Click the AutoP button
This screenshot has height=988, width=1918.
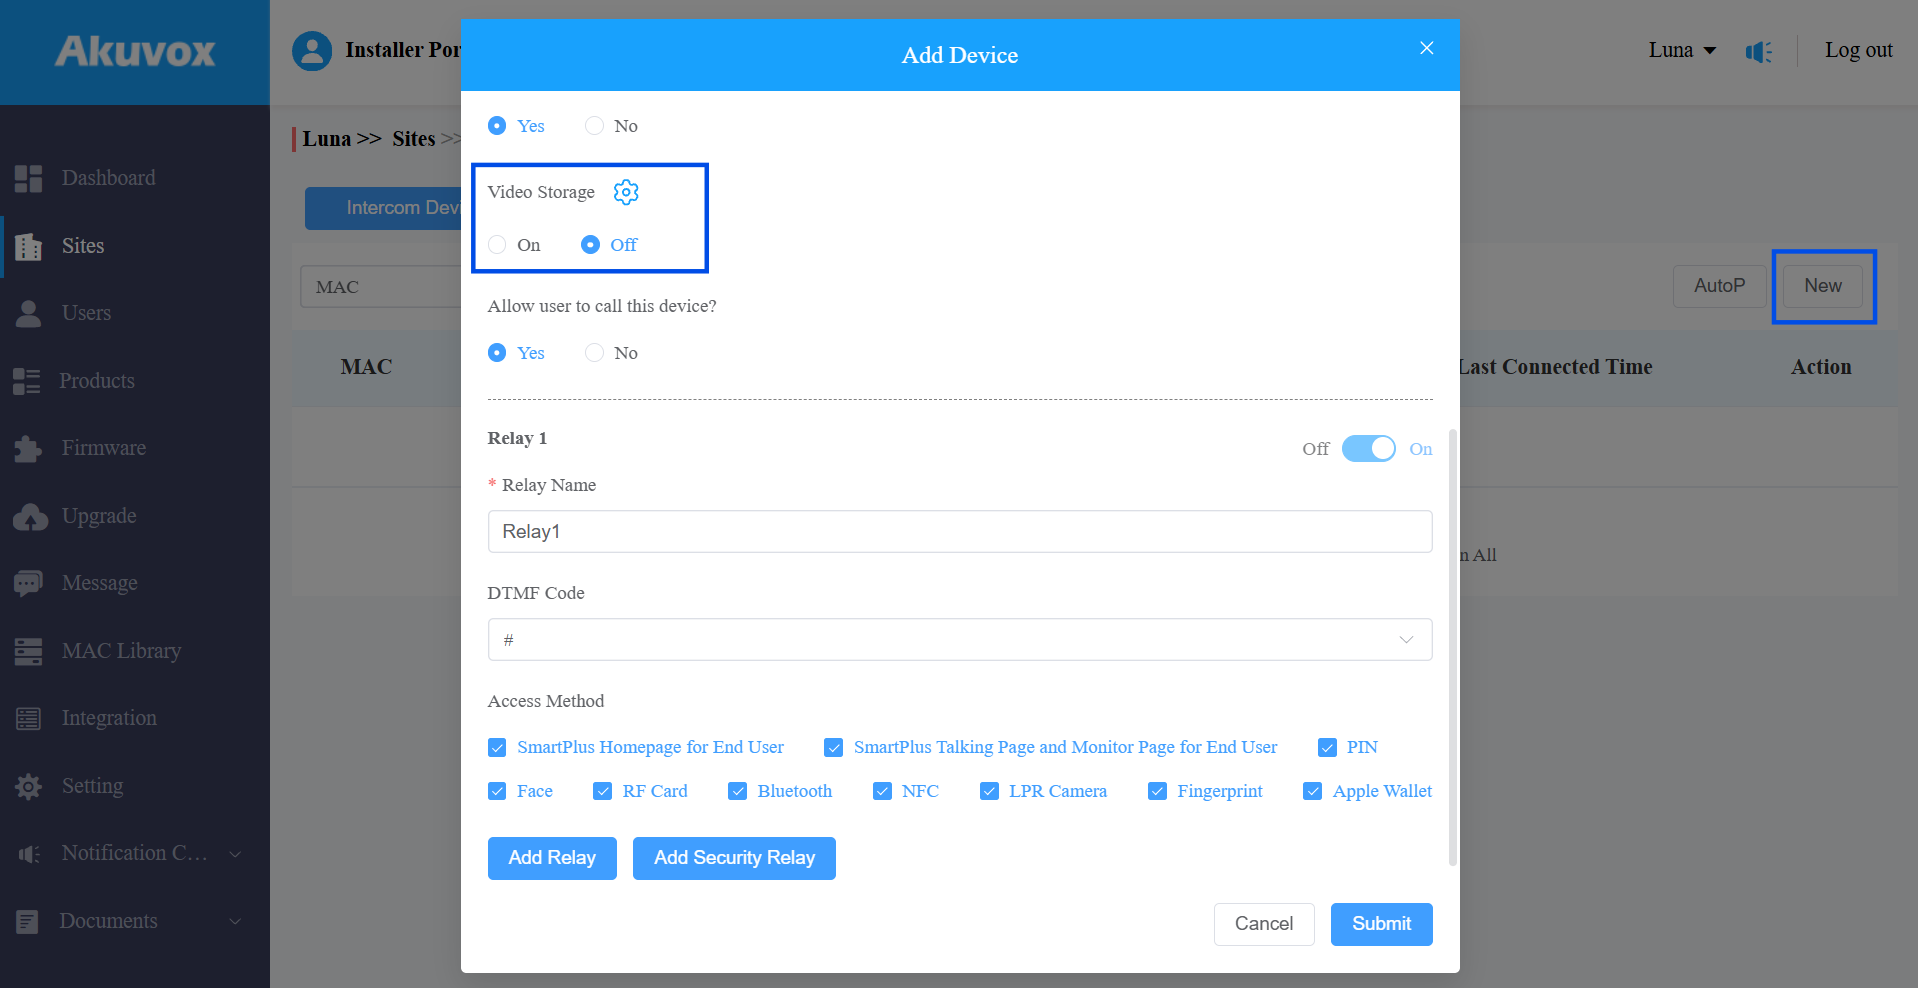coord(1719,286)
